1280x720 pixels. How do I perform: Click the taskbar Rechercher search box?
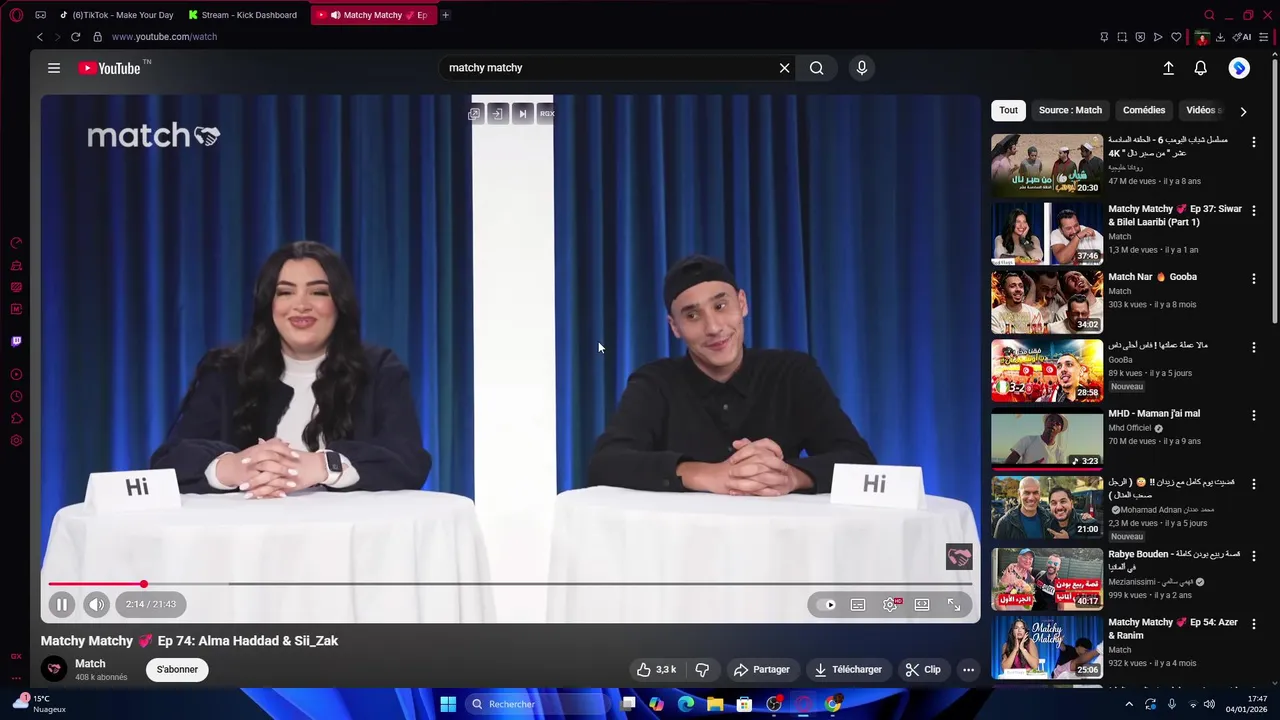[538, 704]
